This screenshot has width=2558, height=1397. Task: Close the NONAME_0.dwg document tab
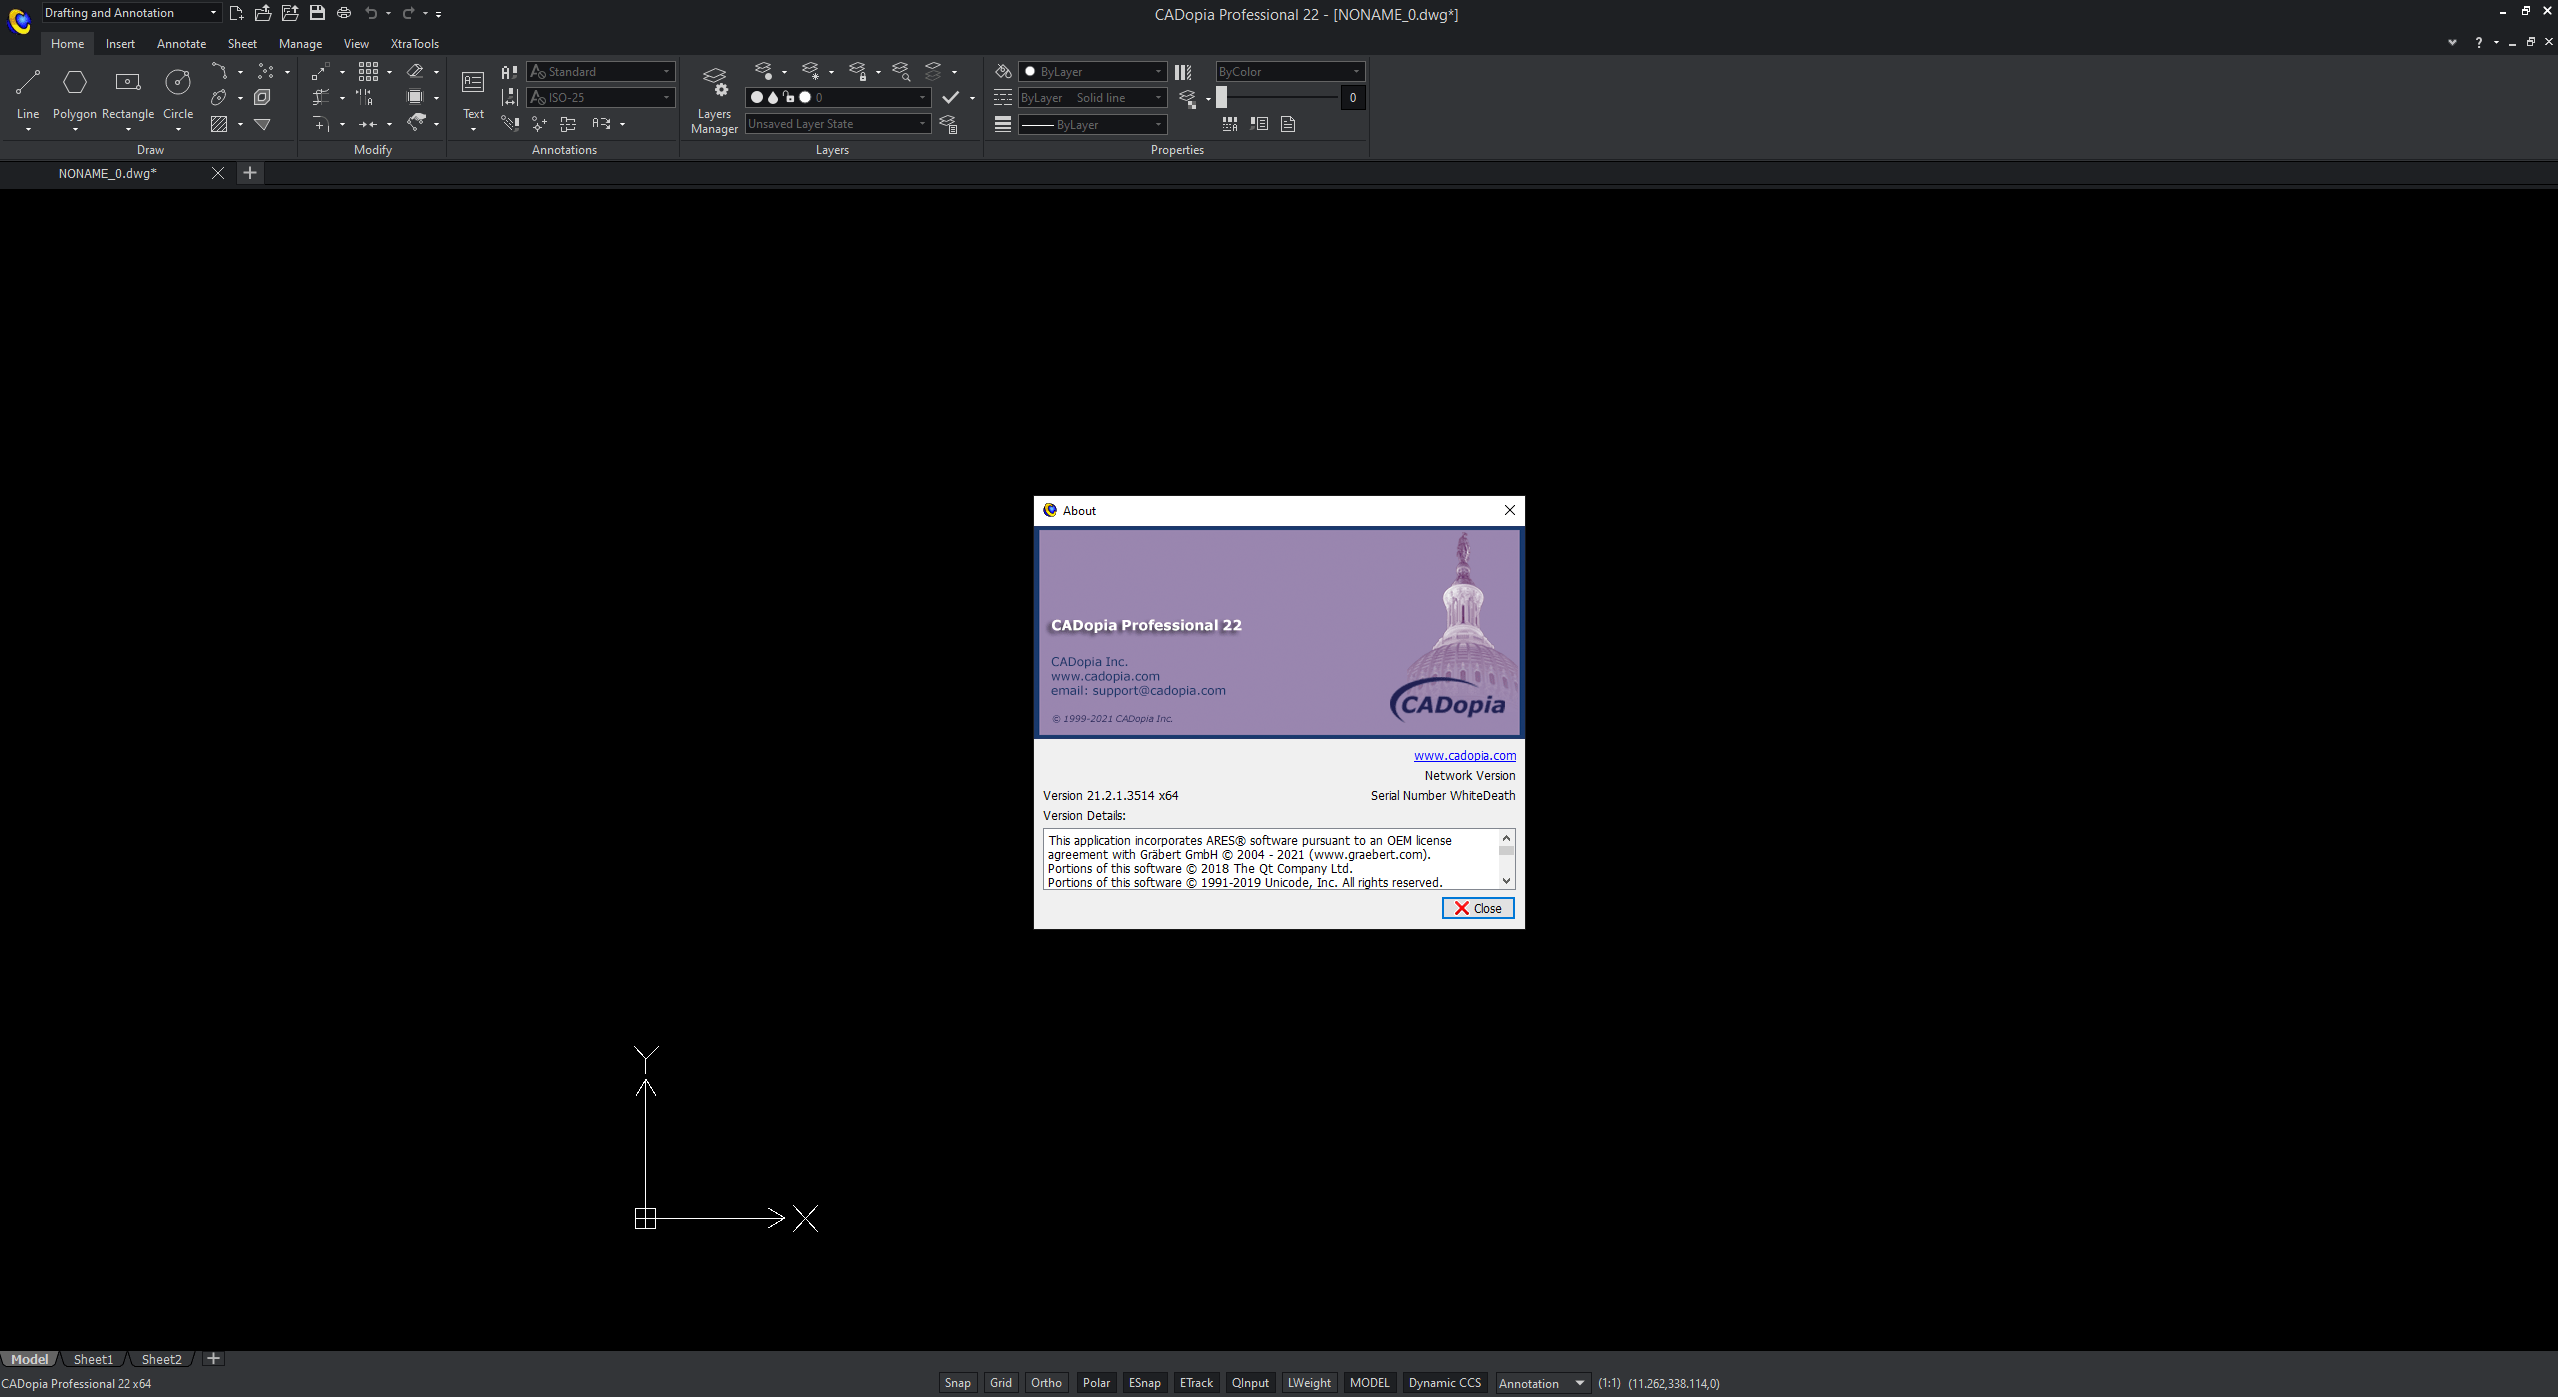tap(217, 173)
